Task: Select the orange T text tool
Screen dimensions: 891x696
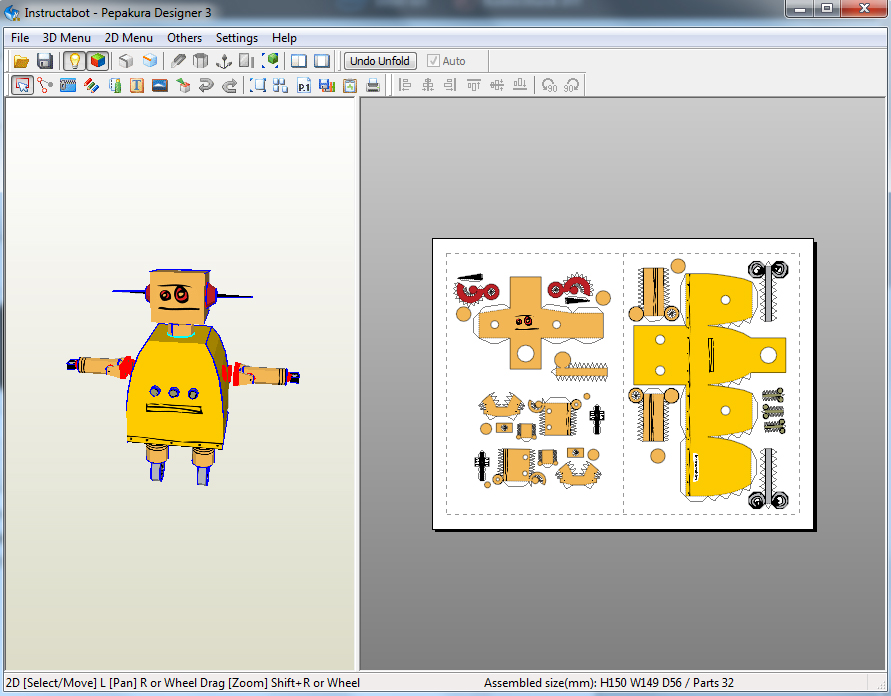Action: 137,85
